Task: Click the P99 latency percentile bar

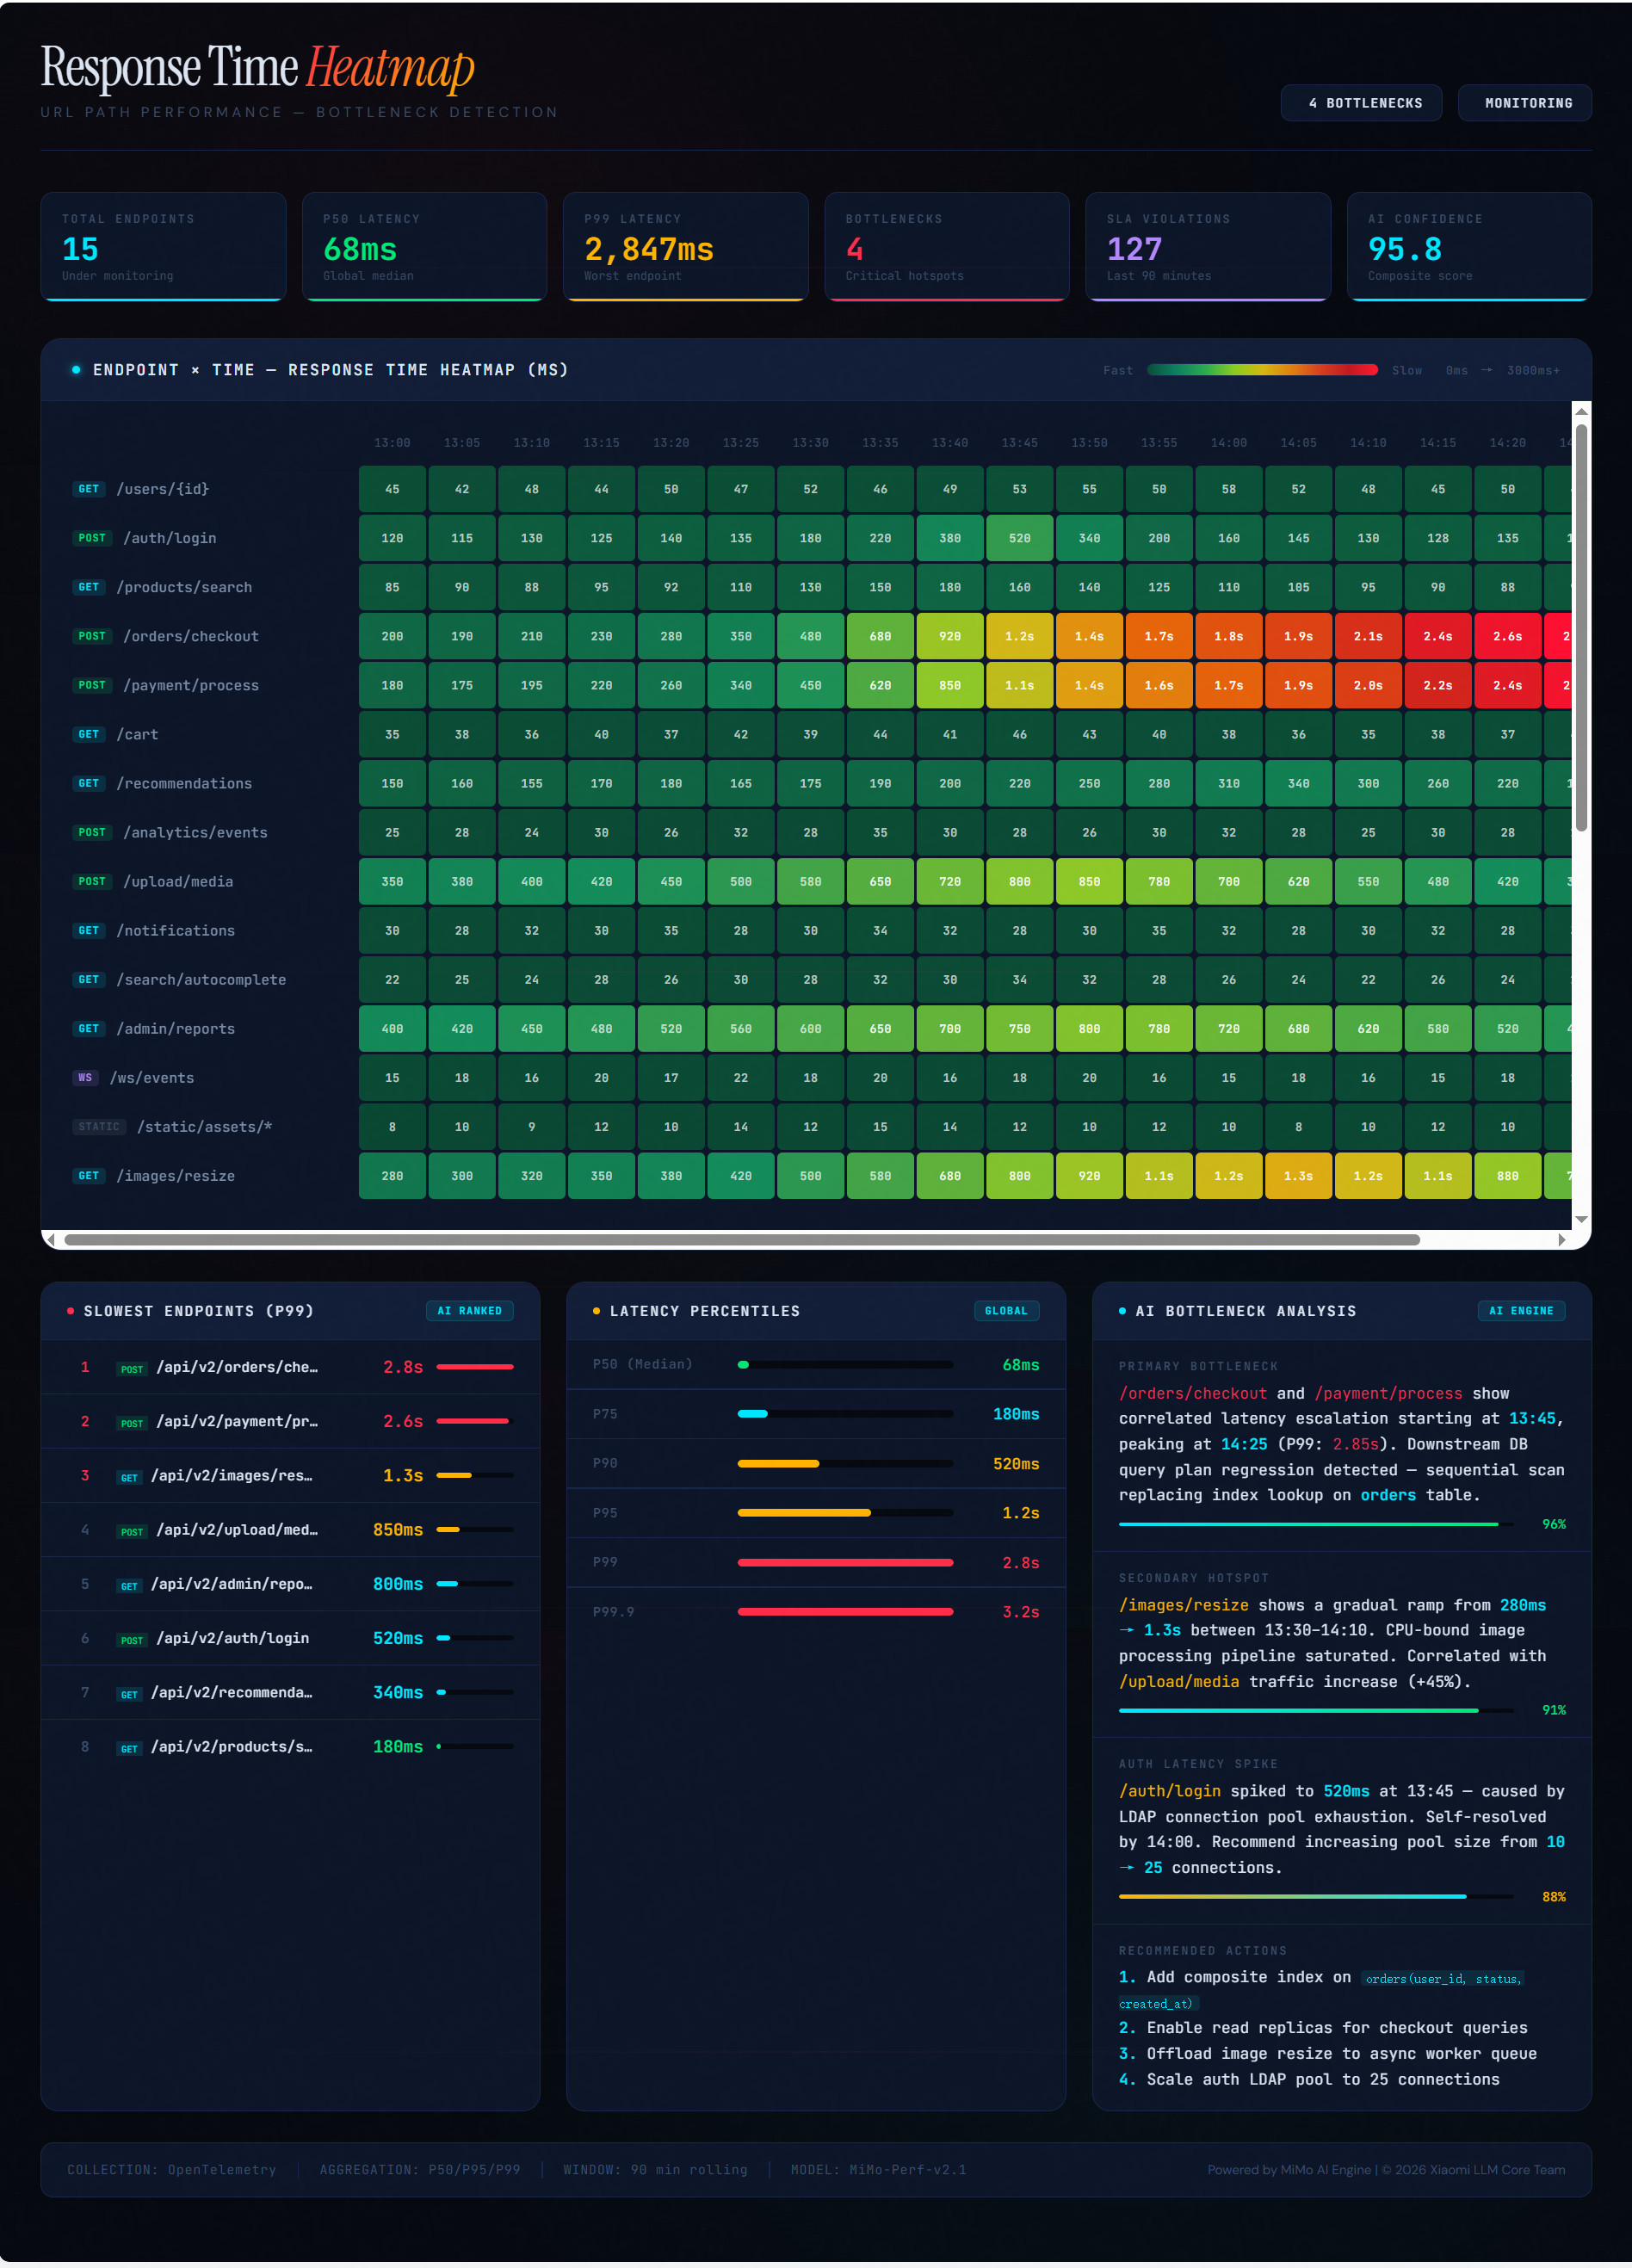Action: [x=845, y=1562]
